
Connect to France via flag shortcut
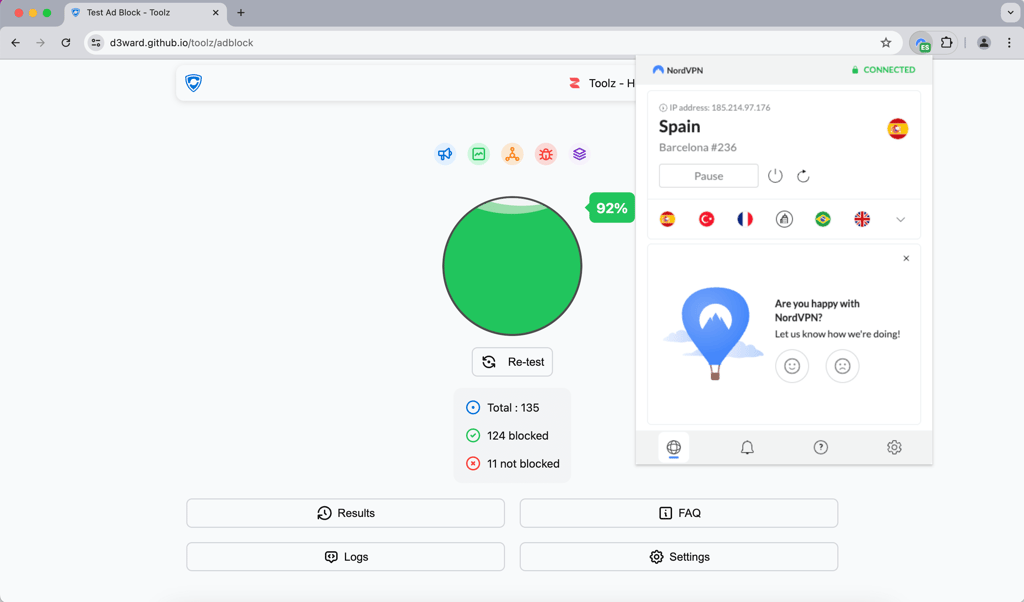pyautogui.click(x=745, y=219)
